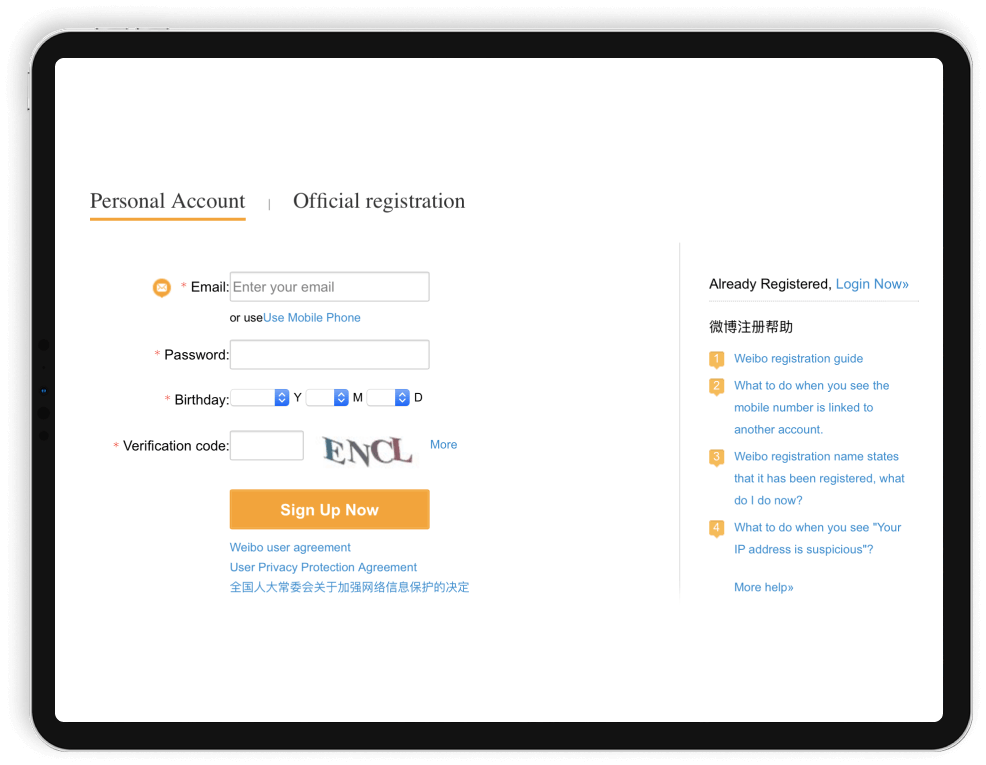
Task: Click the 微博注册帮助 heading text
Action: tap(751, 327)
